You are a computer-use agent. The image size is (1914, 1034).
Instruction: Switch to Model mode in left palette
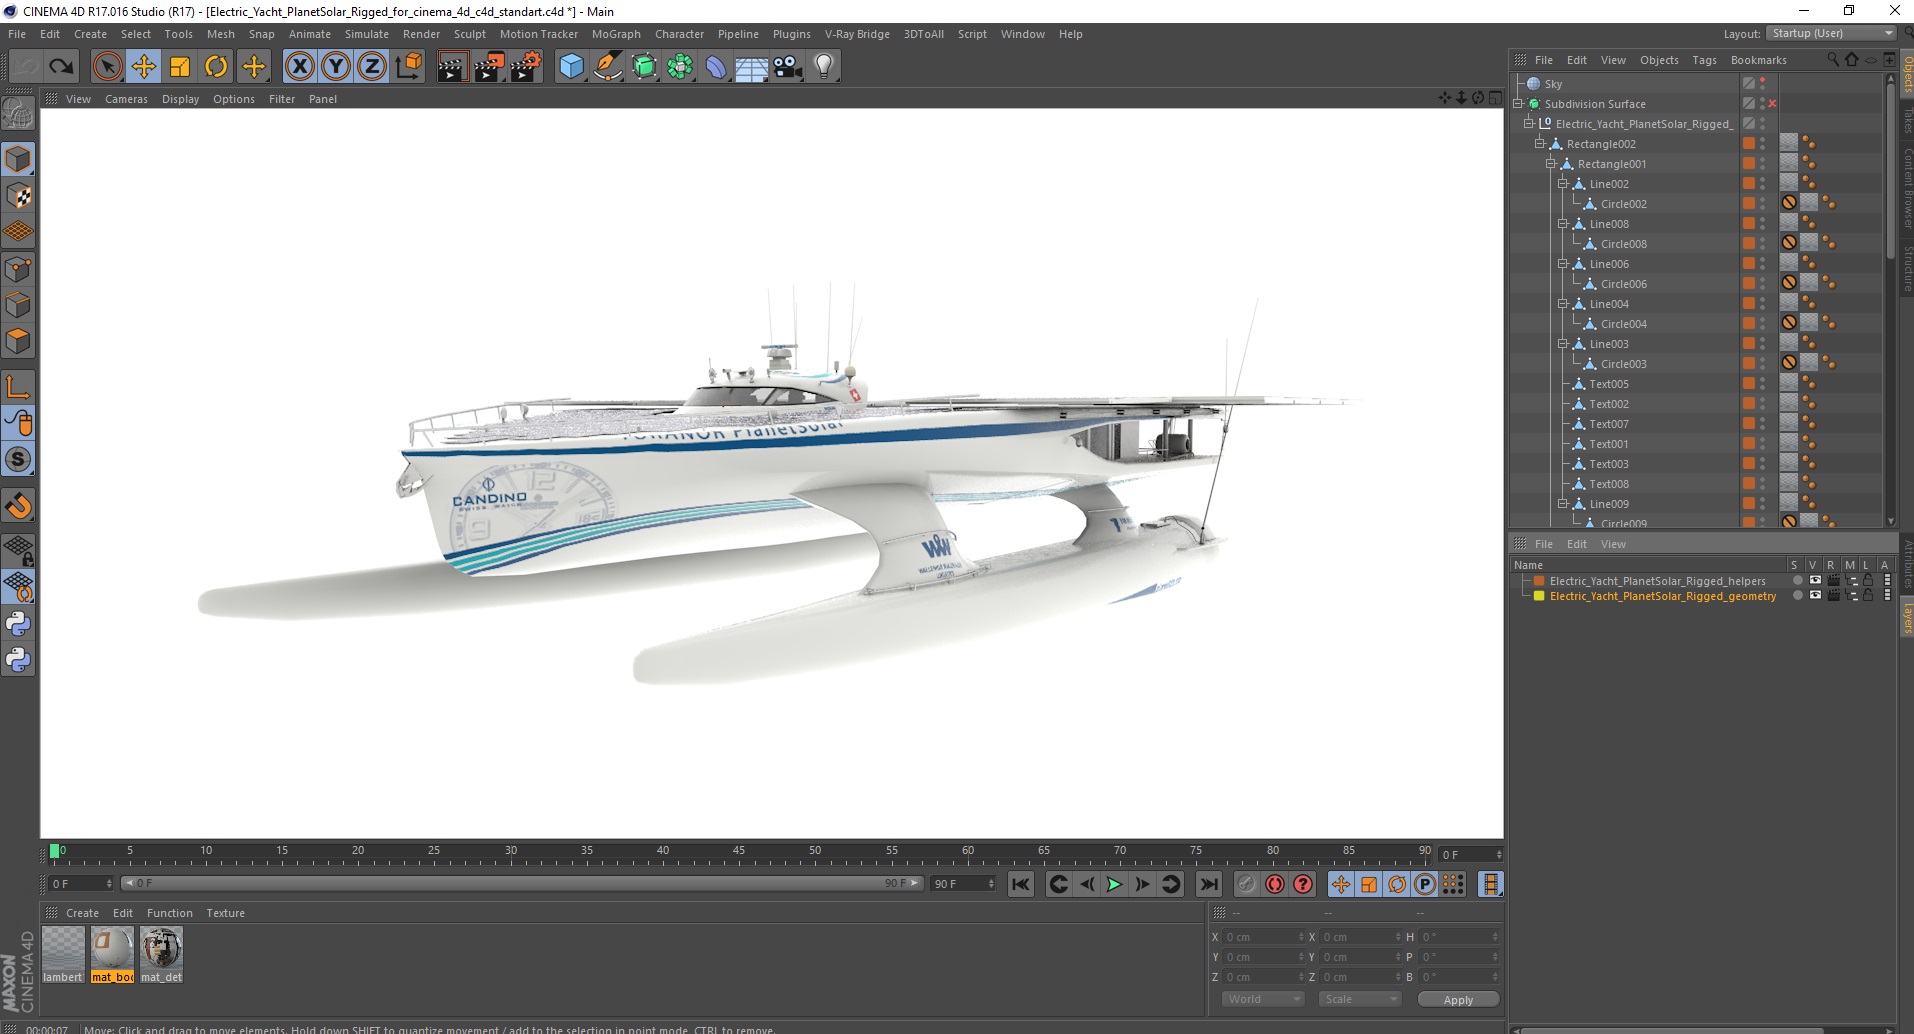click(18, 159)
